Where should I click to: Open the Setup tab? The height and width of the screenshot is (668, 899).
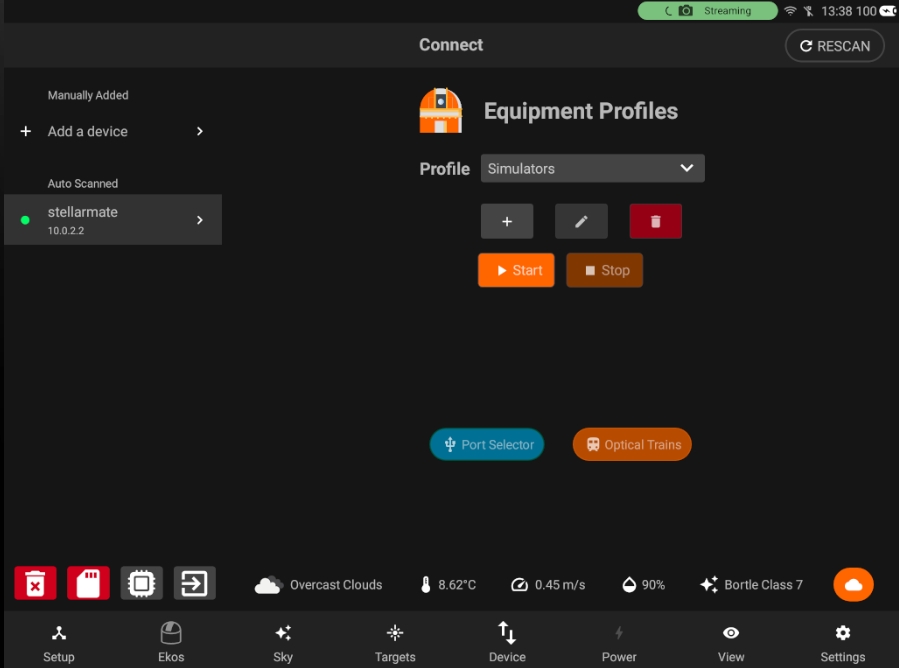click(x=58, y=643)
